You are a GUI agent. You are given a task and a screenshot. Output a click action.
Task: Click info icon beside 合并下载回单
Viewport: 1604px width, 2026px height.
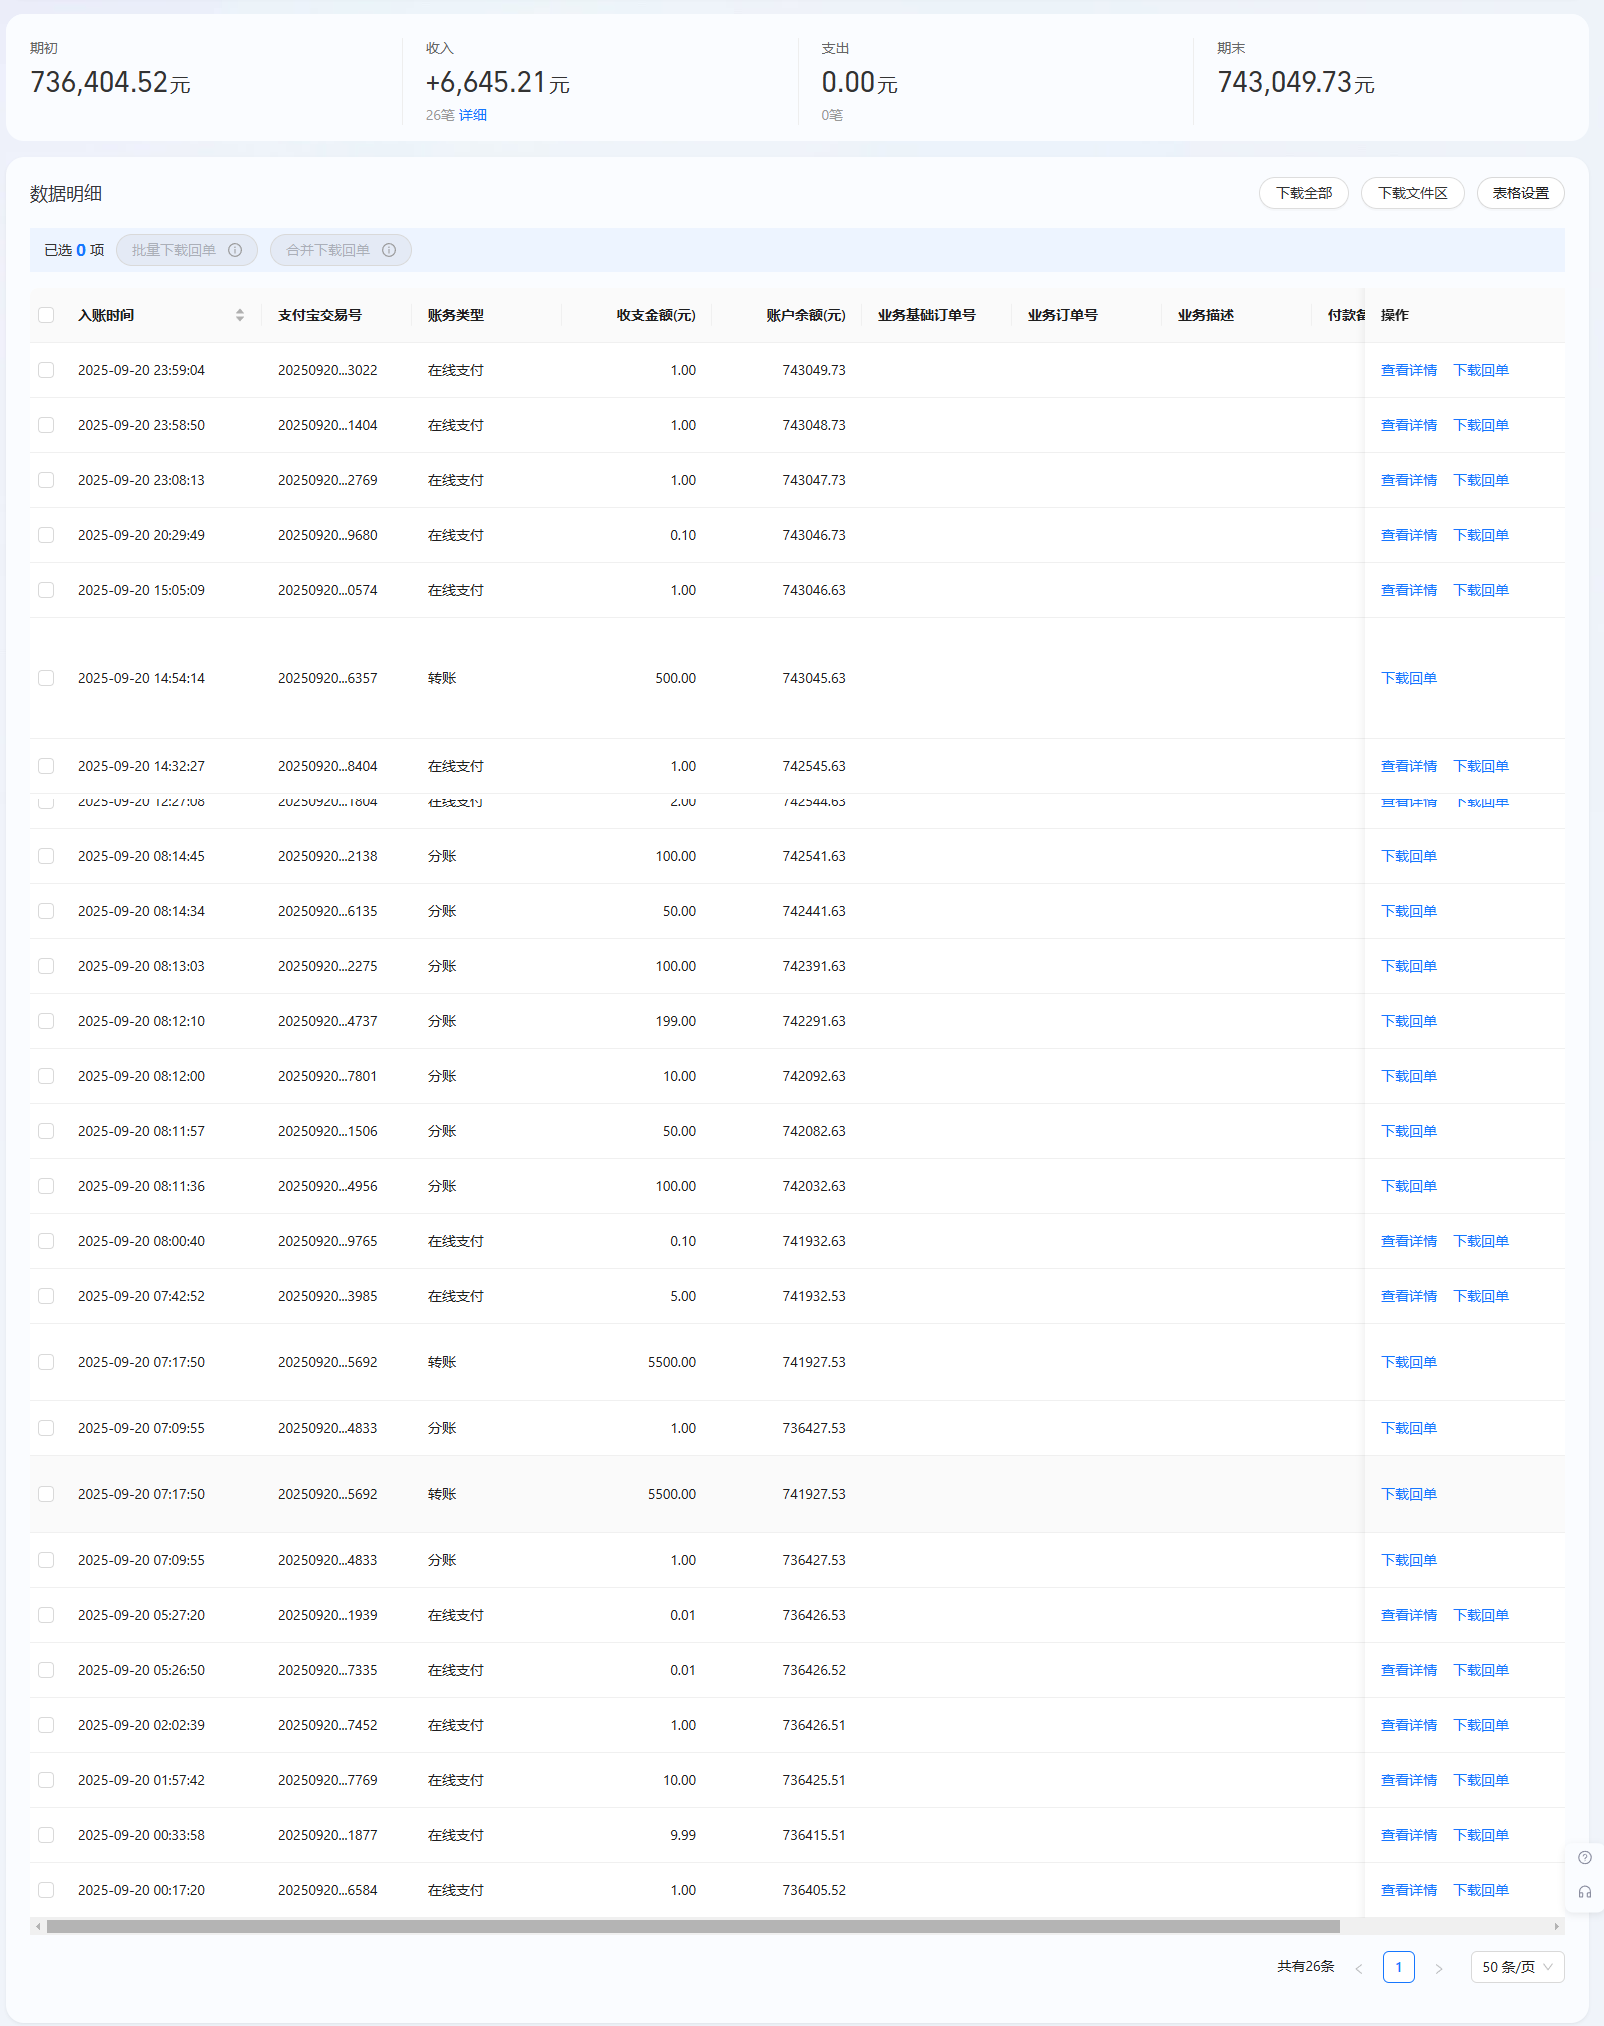tap(389, 250)
